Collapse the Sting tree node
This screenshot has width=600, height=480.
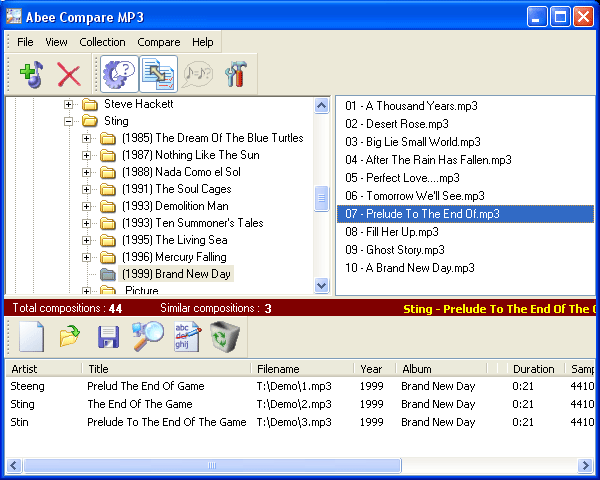(x=68, y=121)
